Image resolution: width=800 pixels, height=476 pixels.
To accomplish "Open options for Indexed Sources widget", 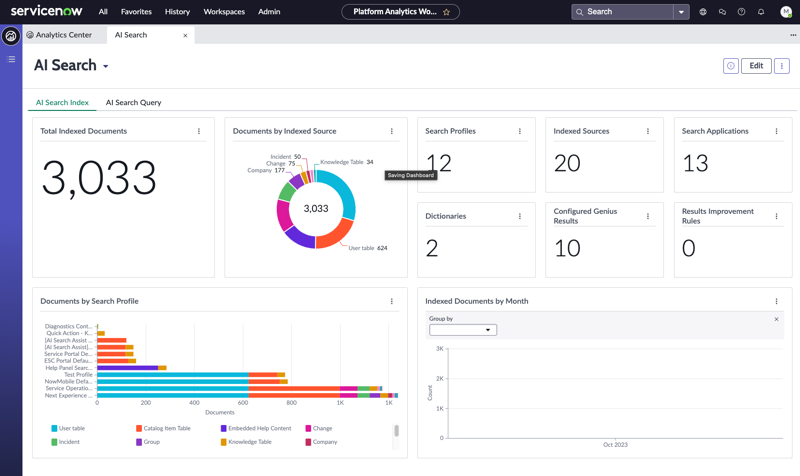I will 648,131.
